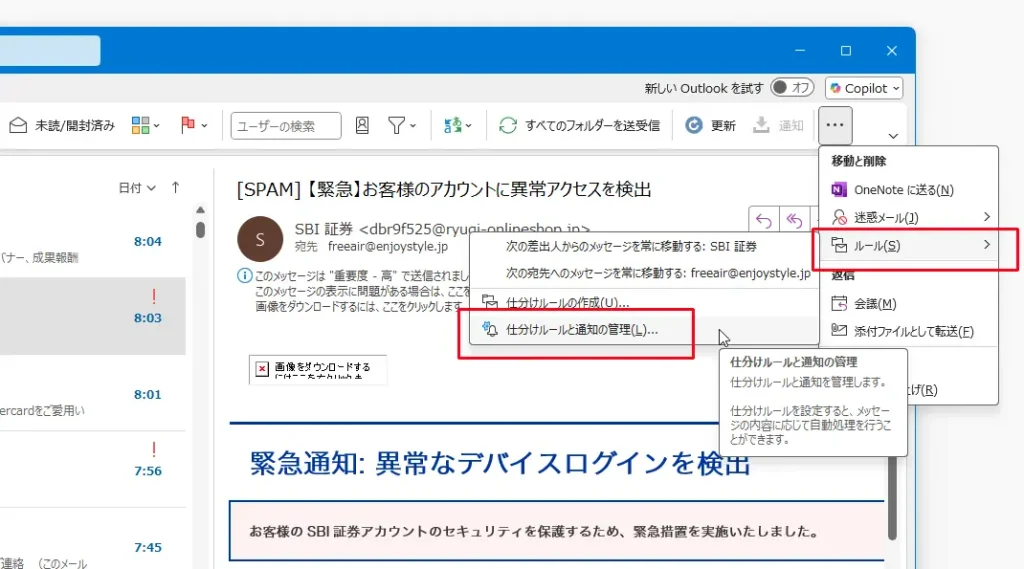This screenshot has height=569, width=1024.
Task: Click the OneNote icon in the menu
Action: tap(839, 189)
